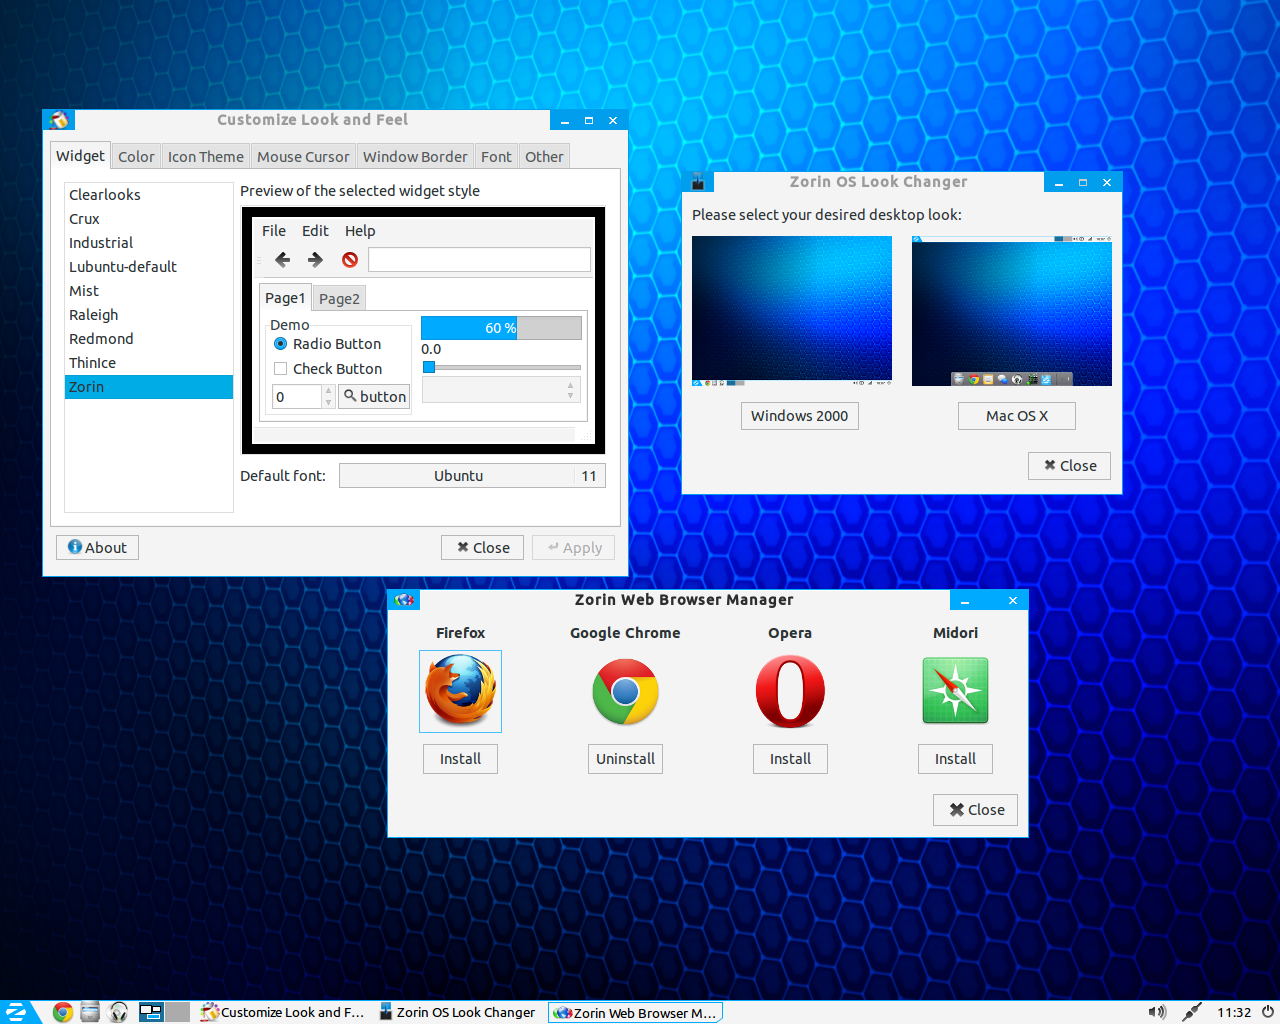Screen dimensions: 1280x1024
Task: Select the Opera browser icon
Action: 790,691
